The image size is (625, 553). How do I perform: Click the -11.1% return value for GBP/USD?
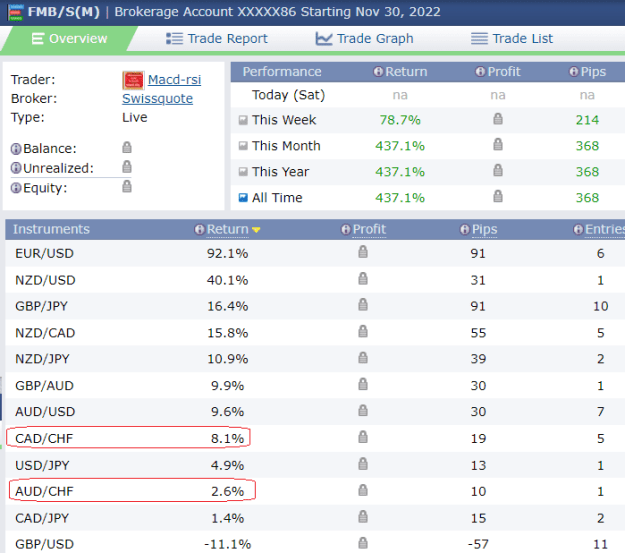click(228, 544)
